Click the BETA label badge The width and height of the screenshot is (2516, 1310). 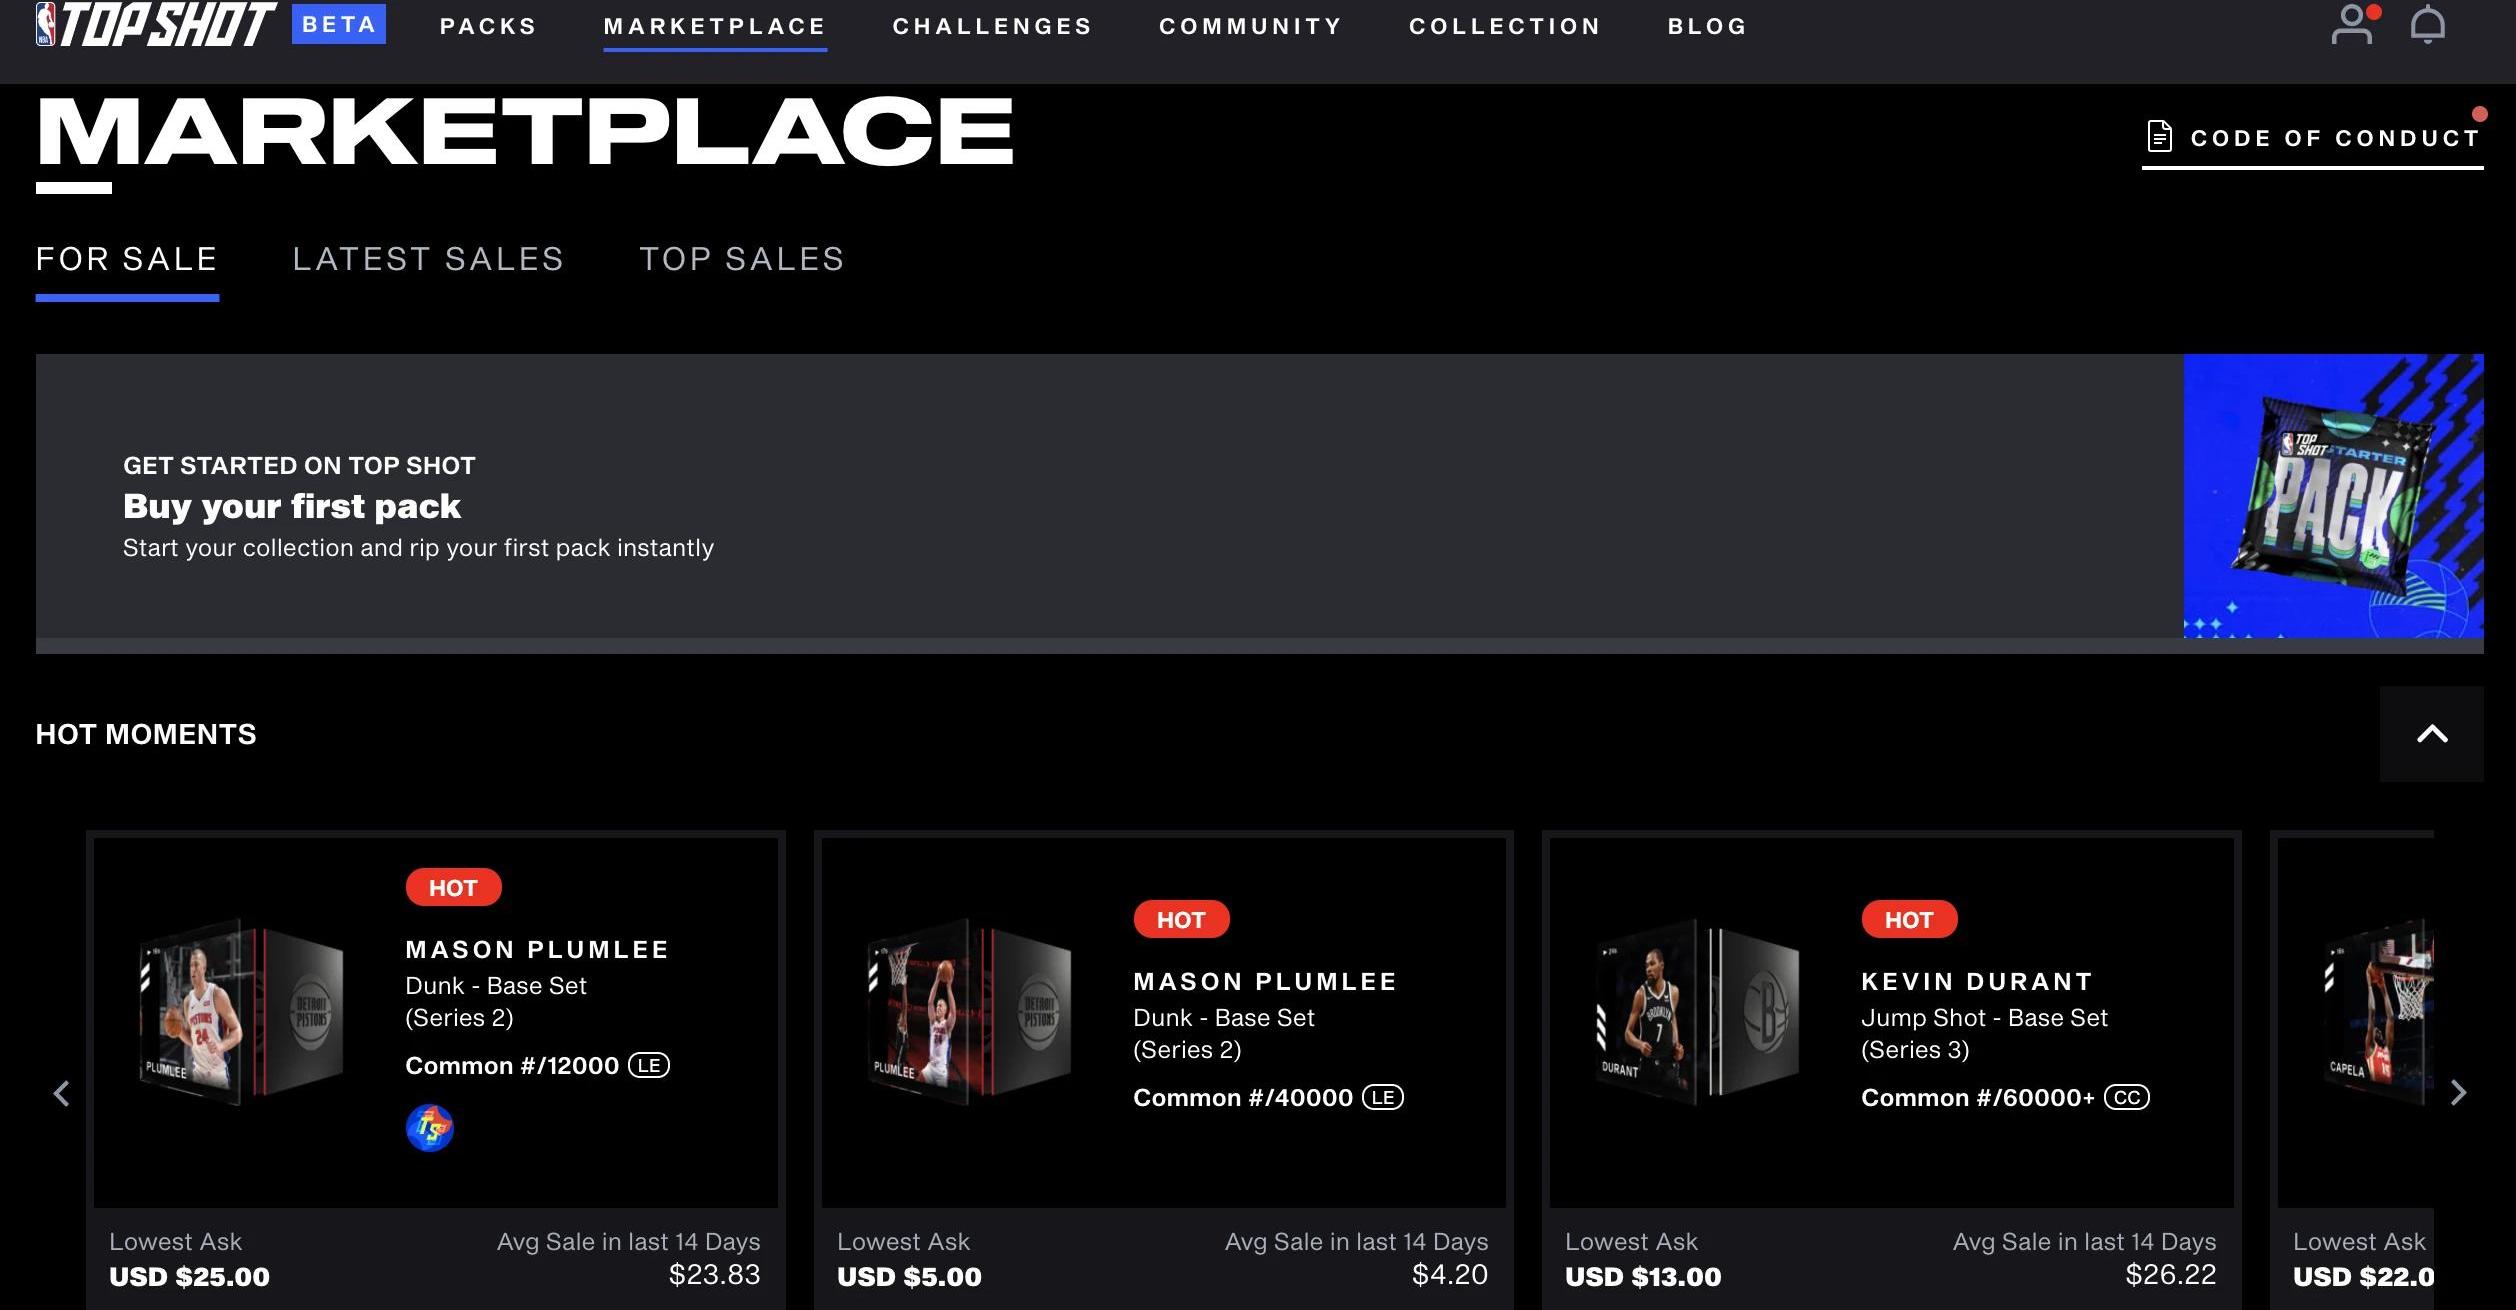(339, 24)
